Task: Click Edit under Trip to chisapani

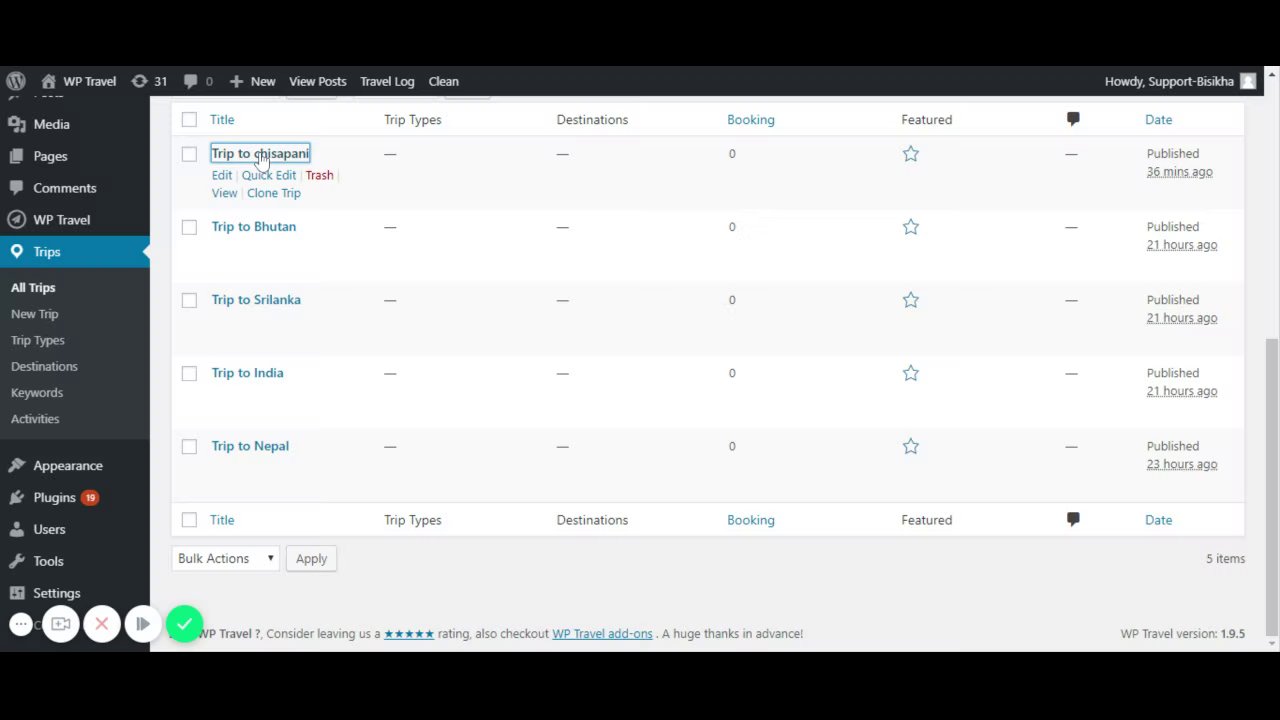Action: pos(221,175)
